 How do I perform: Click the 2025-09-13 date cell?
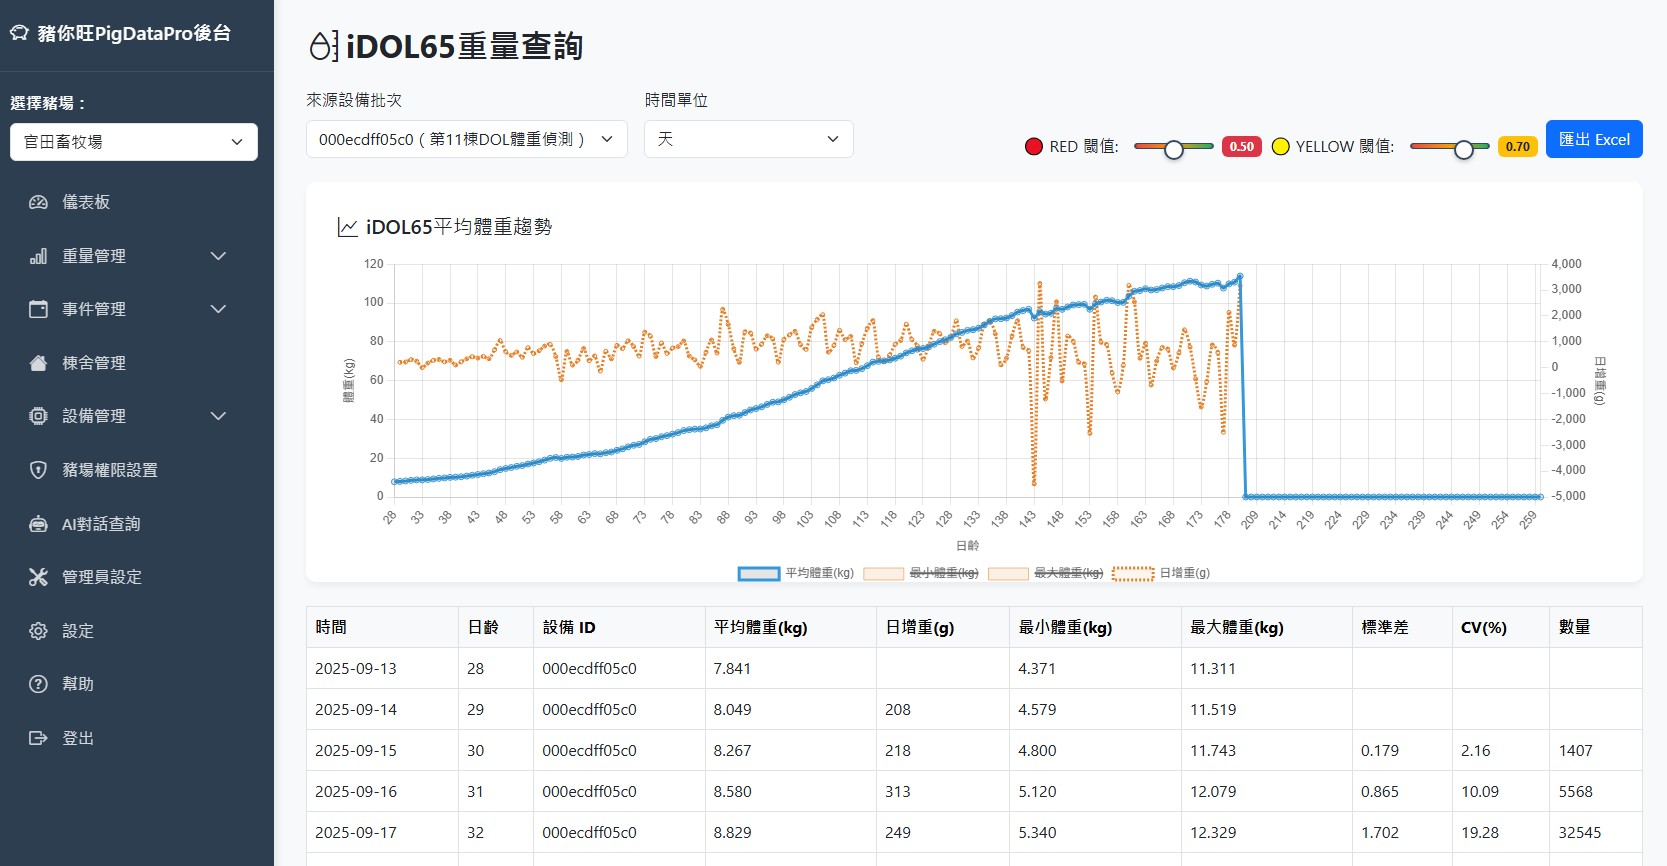click(382, 668)
